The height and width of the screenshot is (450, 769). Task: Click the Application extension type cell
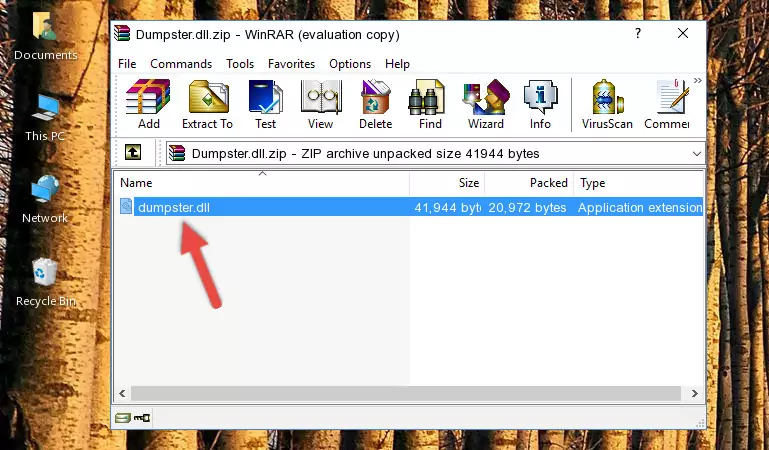(x=640, y=208)
